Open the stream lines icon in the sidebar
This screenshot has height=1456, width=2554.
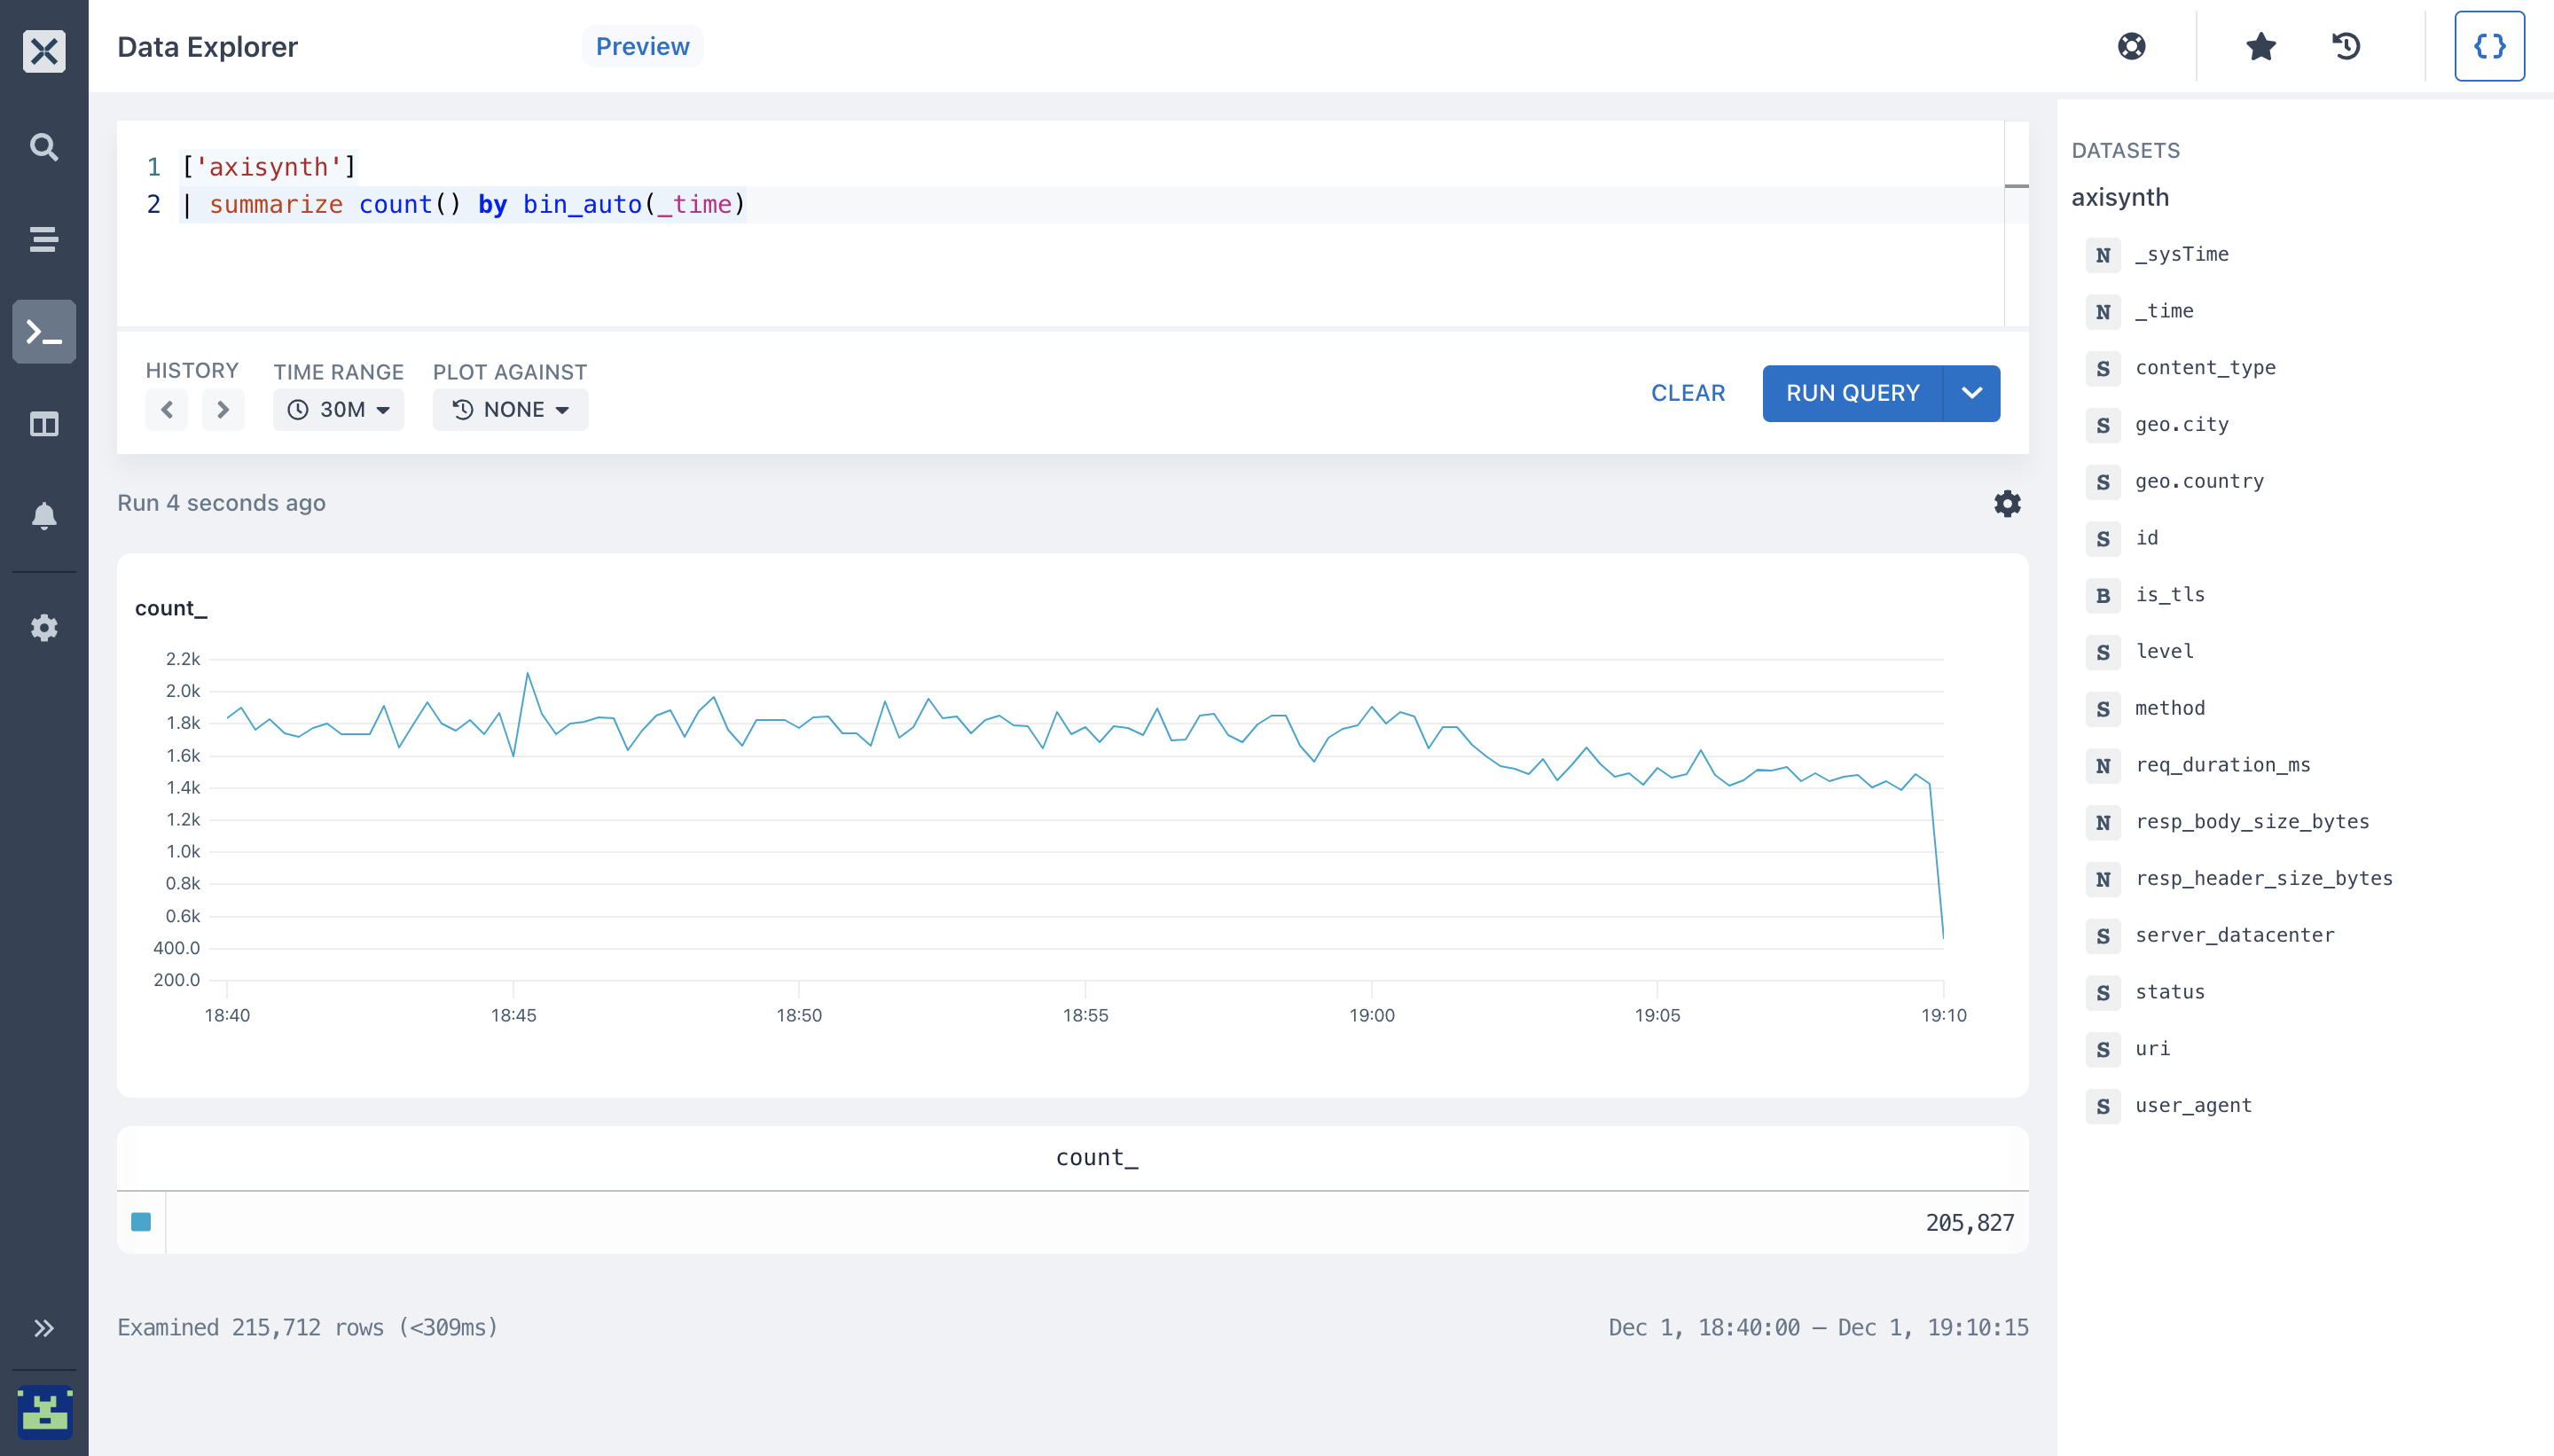coord(44,240)
